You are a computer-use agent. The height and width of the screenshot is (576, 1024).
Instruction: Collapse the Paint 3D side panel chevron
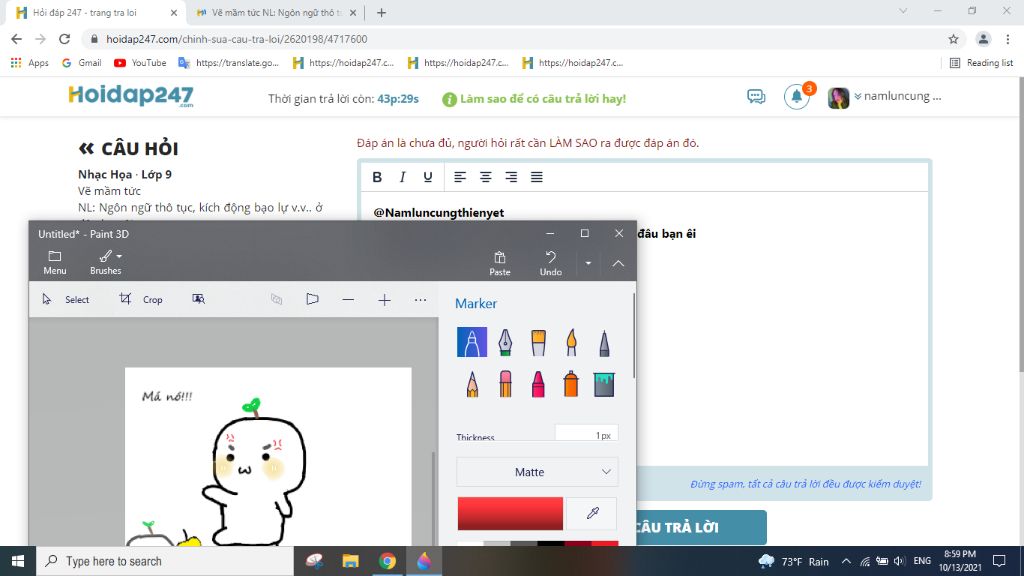point(618,263)
